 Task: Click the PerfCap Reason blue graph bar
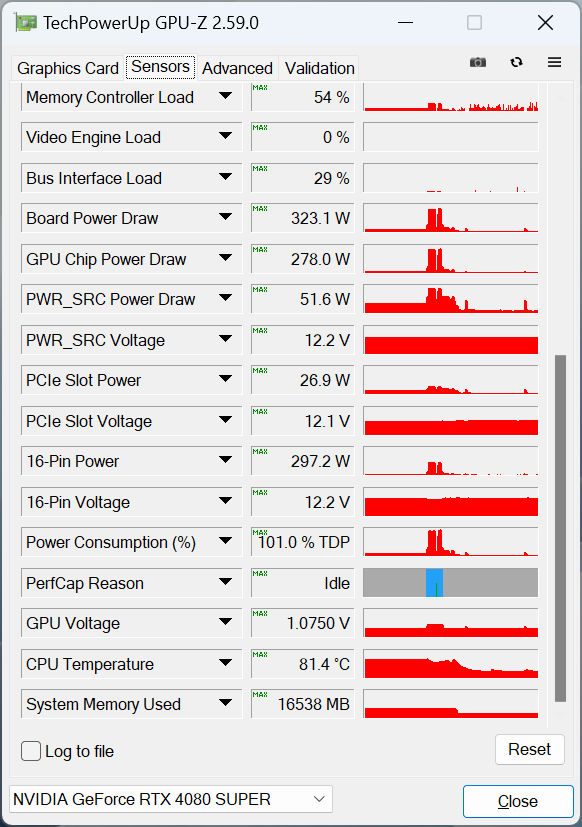click(x=434, y=583)
